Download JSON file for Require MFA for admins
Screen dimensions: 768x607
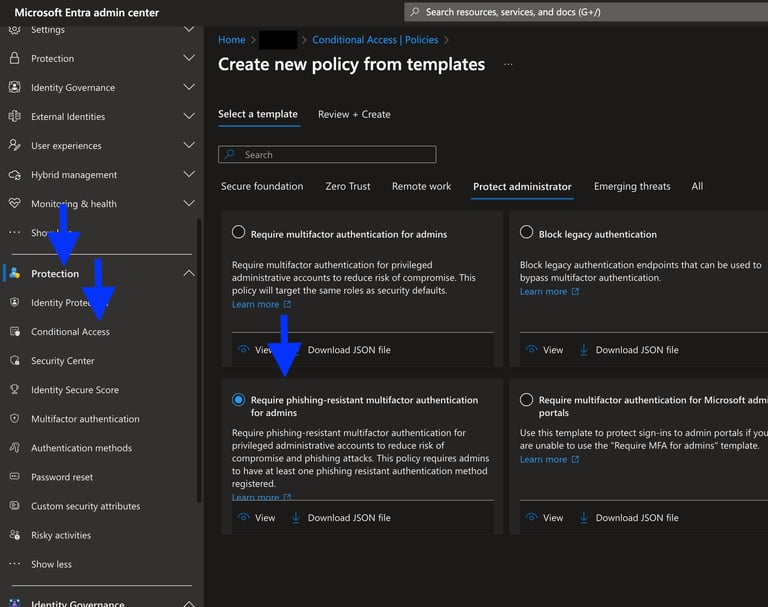349,350
